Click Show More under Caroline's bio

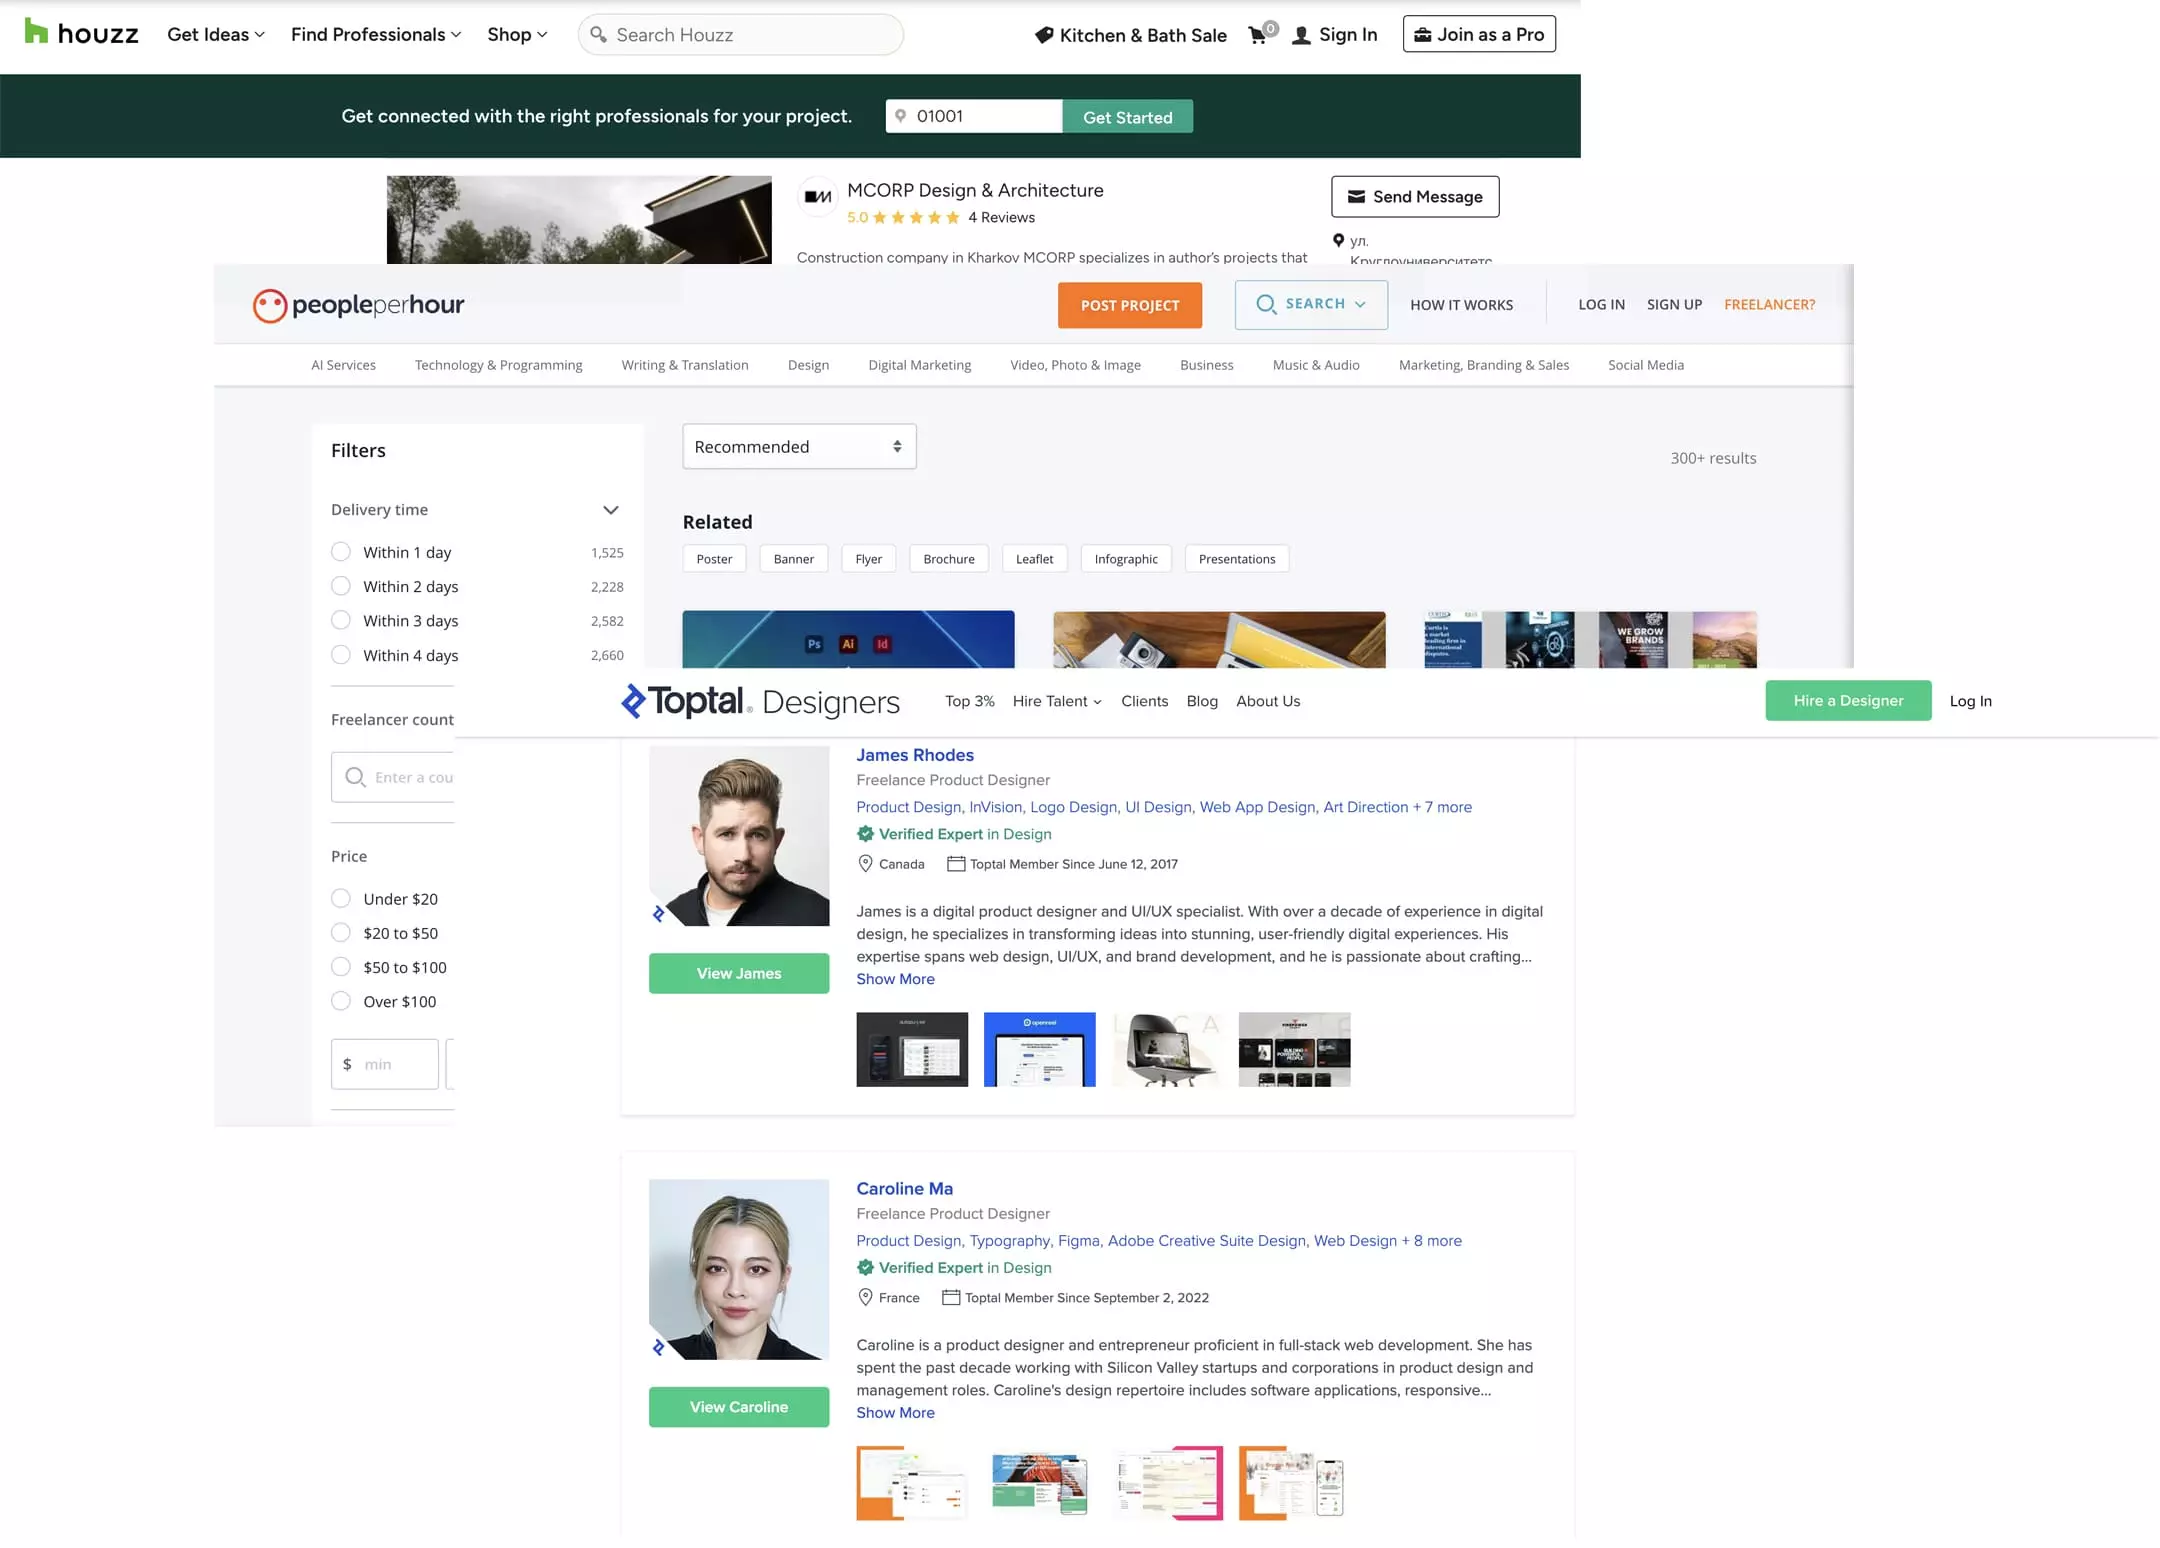895,1412
